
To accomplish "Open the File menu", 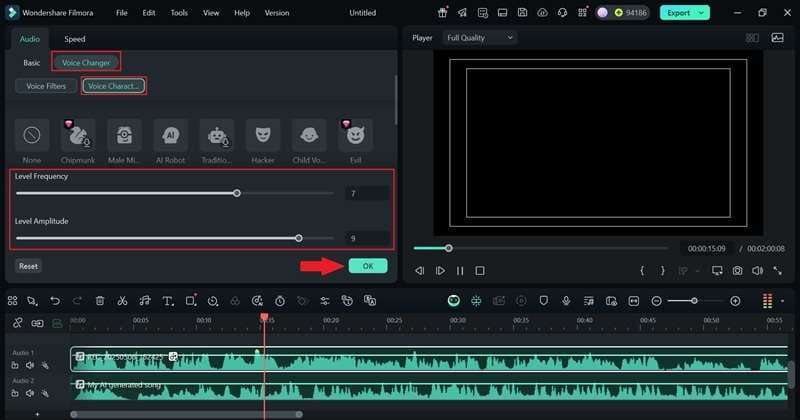I will coord(121,13).
